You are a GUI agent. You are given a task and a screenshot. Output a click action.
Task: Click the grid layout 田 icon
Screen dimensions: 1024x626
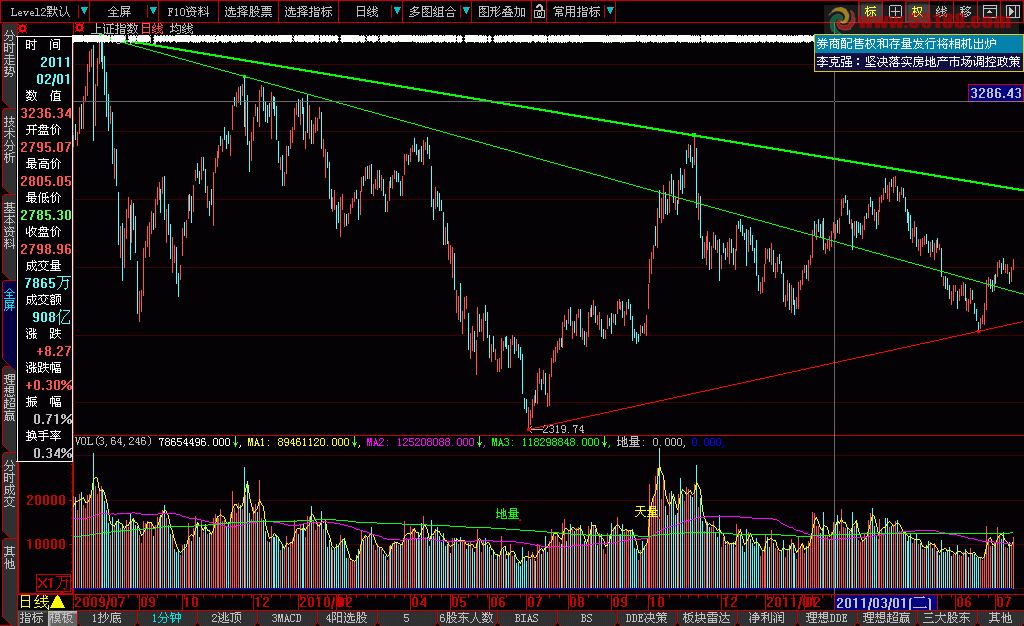tap(895, 12)
